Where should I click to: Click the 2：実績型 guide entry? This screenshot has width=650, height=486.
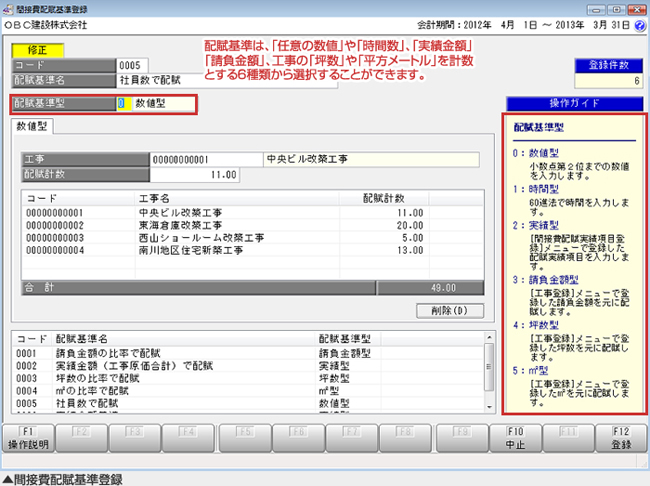point(535,225)
